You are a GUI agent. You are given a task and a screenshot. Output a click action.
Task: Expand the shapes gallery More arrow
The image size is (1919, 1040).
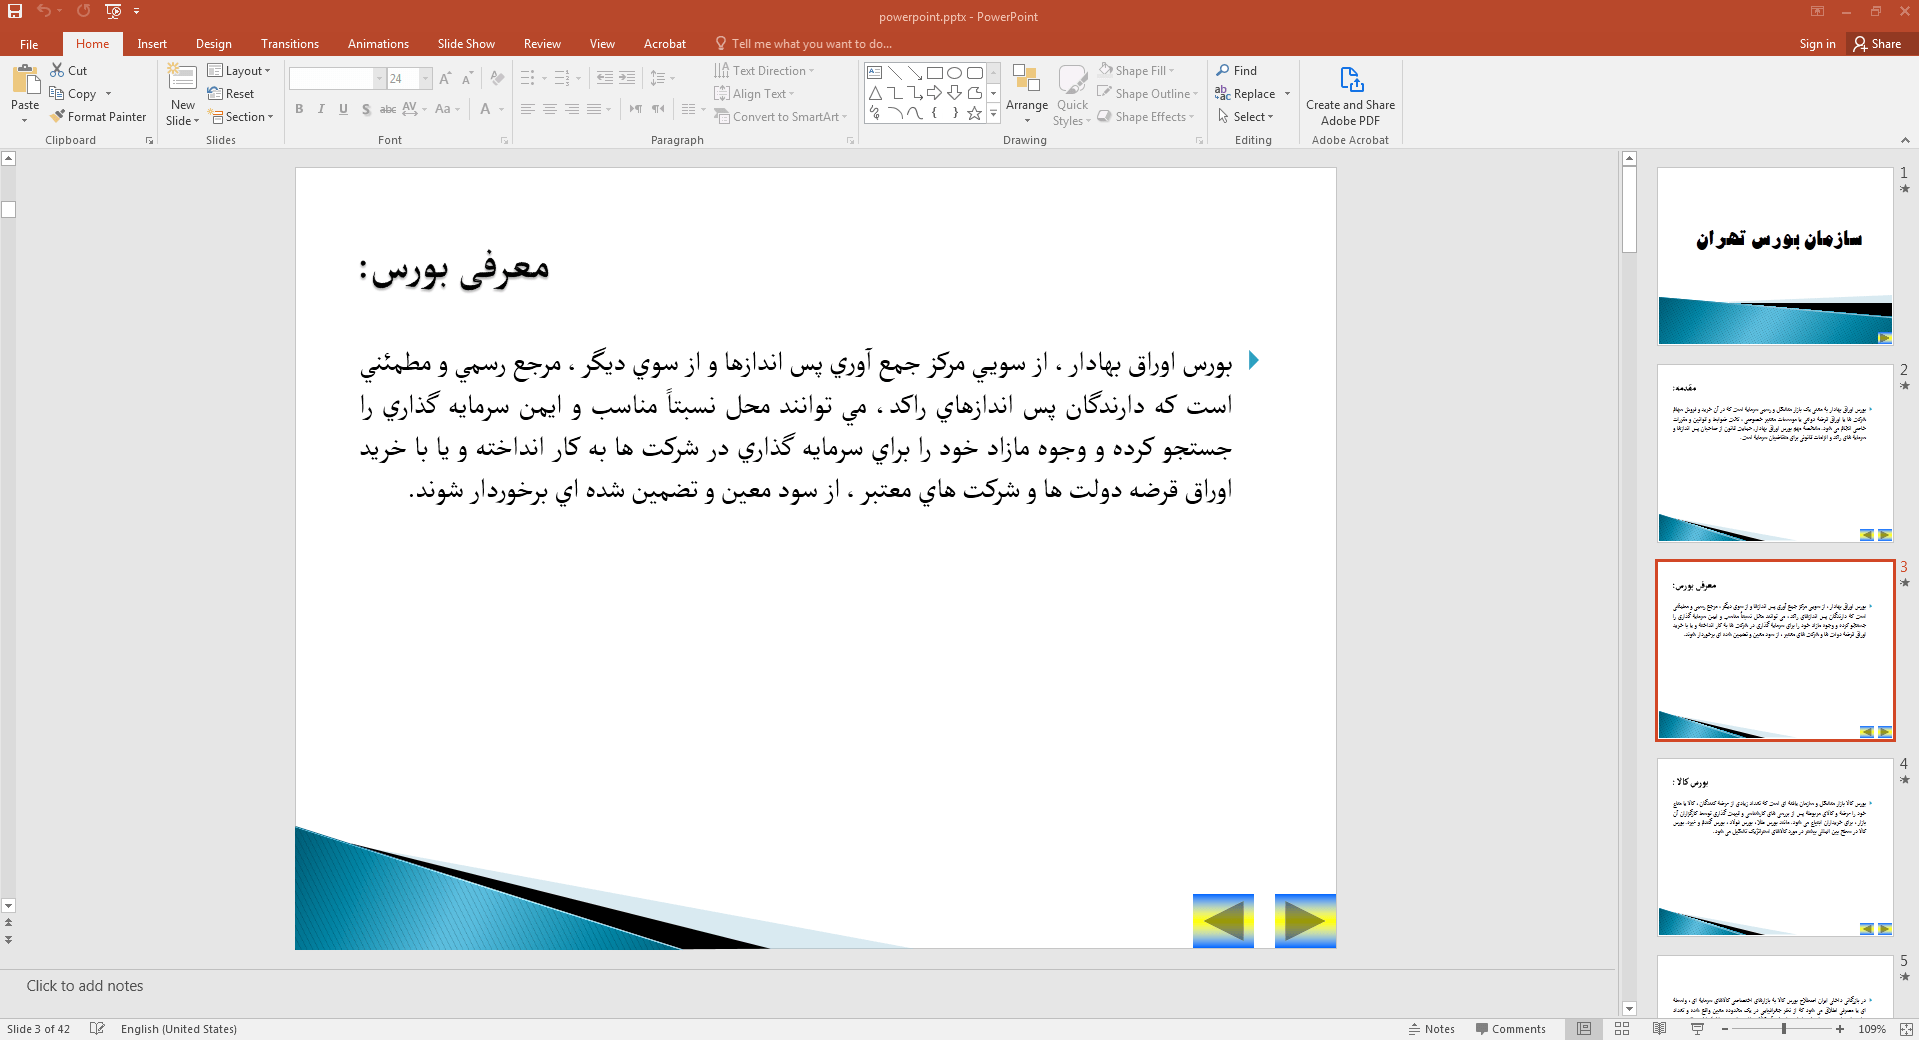coord(993,114)
